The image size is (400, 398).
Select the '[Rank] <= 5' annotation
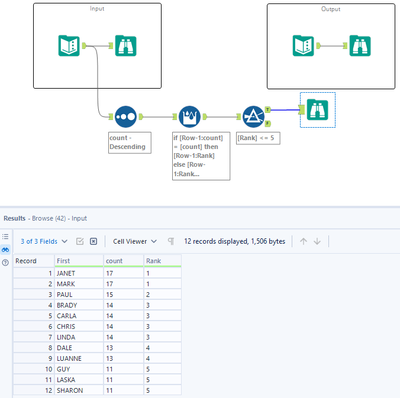pyautogui.click(x=258, y=138)
